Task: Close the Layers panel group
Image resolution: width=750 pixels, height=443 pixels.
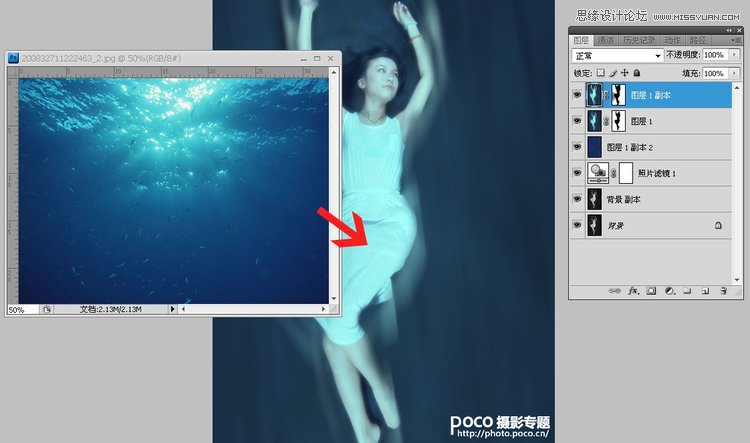Action: point(739,30)
